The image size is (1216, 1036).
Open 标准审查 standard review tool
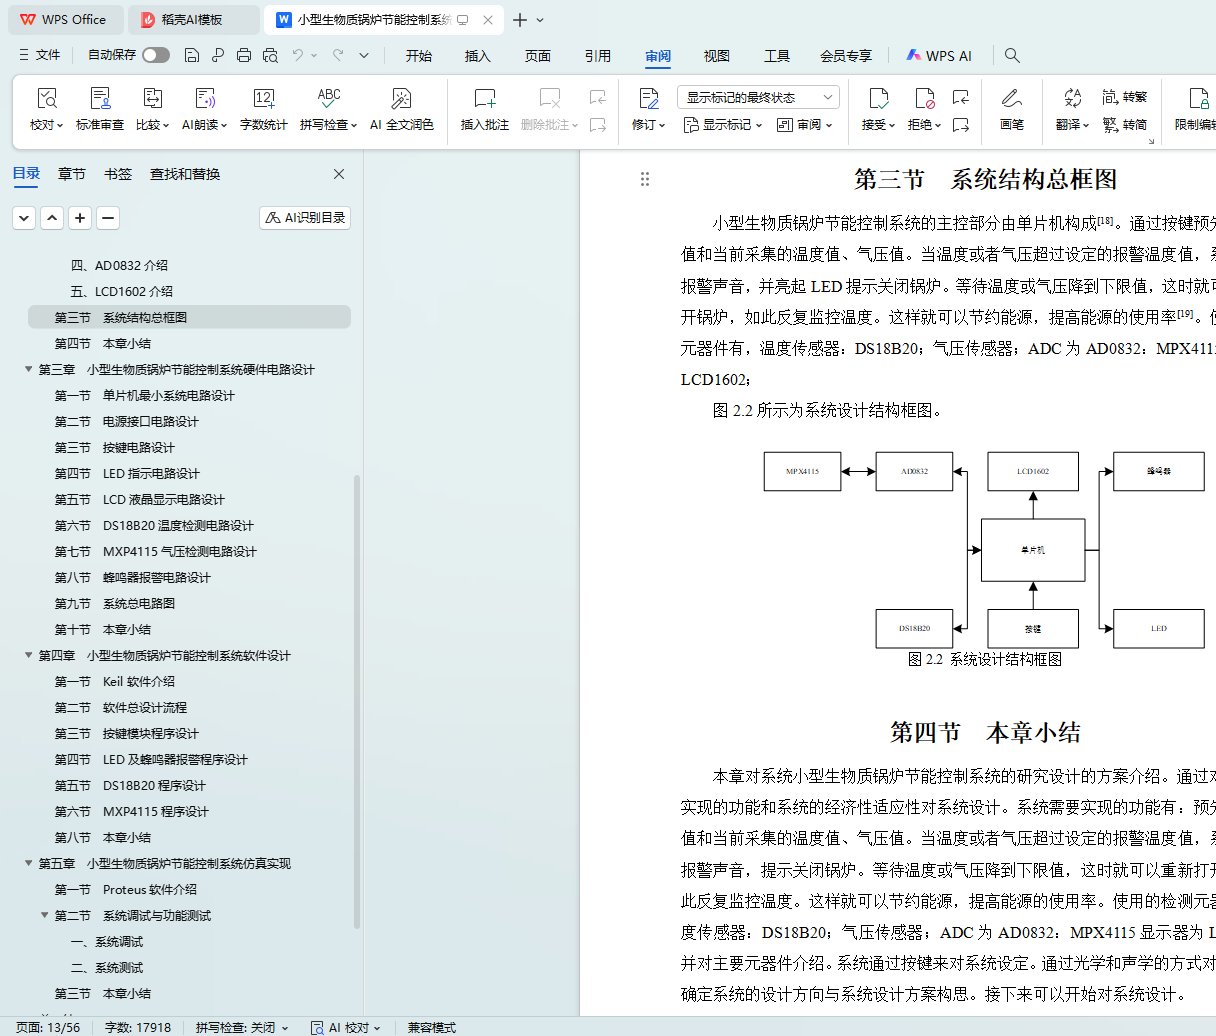pyautogui.click(x=100, y=99)
